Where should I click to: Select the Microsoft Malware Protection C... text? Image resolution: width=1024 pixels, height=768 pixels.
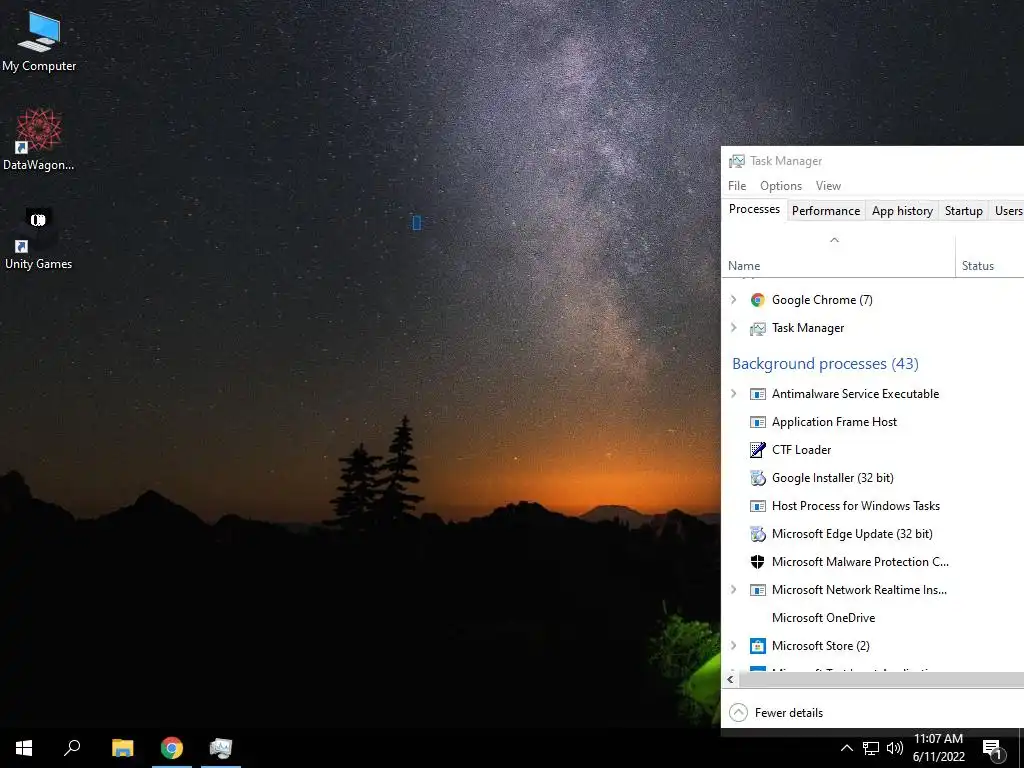point(860,562)
